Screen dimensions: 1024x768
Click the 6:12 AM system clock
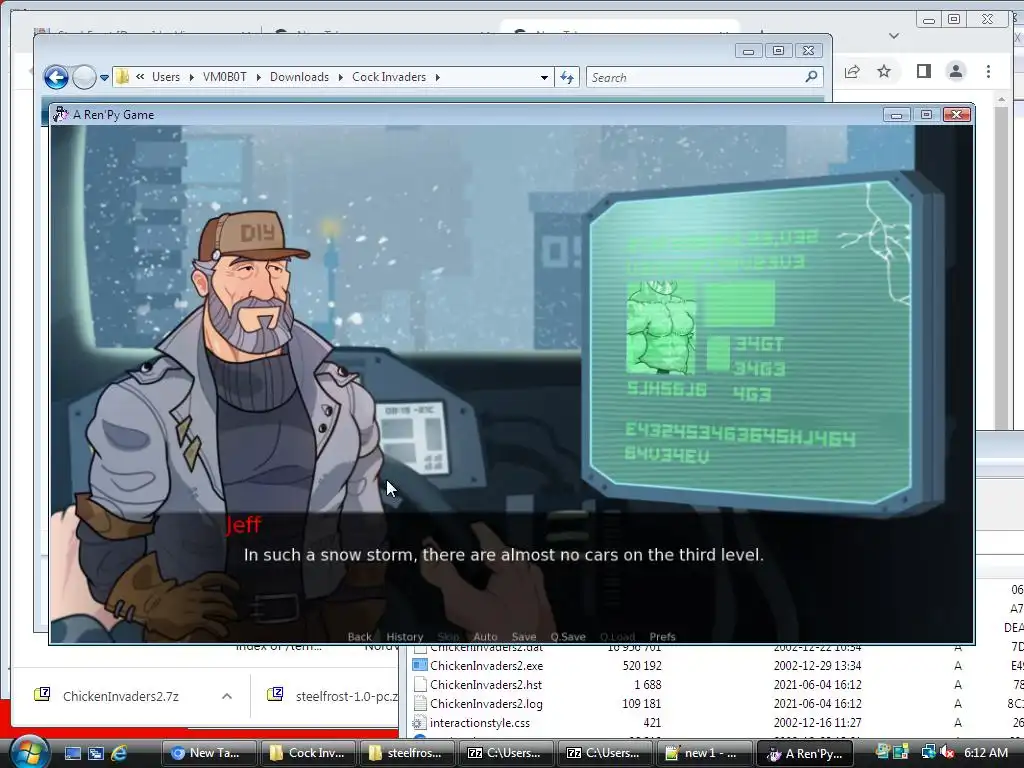pyautogui.click(x=985, y=753)
